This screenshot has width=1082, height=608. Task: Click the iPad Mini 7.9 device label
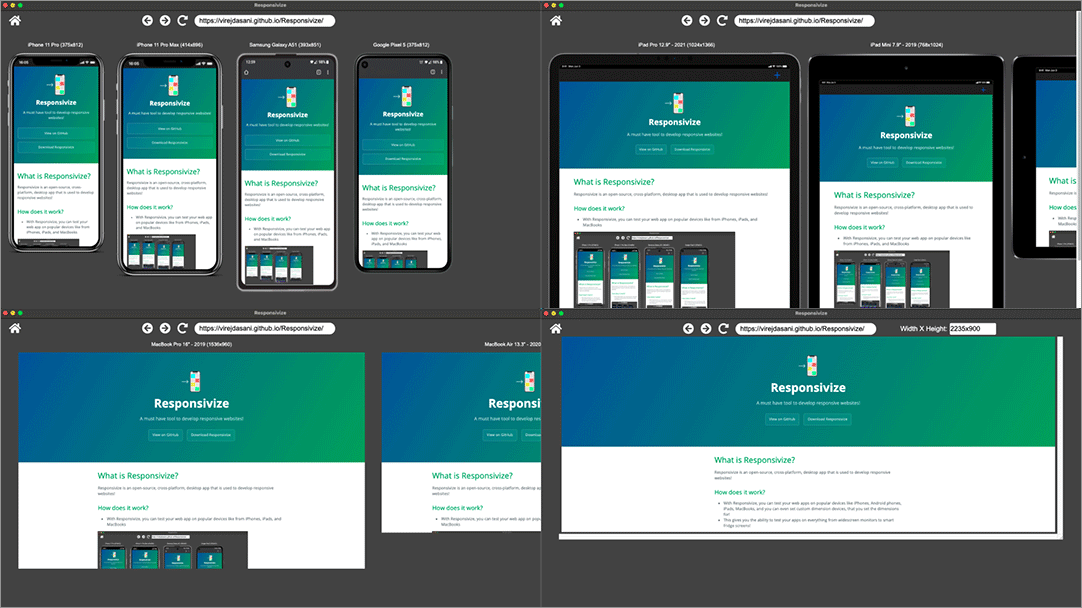click(x=907, y=45)
